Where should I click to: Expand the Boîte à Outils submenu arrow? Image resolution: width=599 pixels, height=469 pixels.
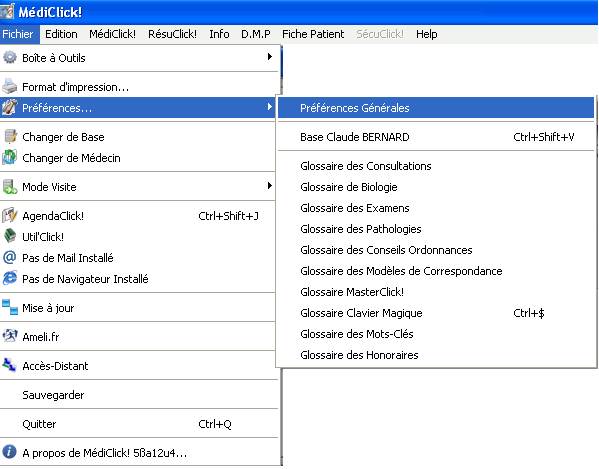click(270, 57)
